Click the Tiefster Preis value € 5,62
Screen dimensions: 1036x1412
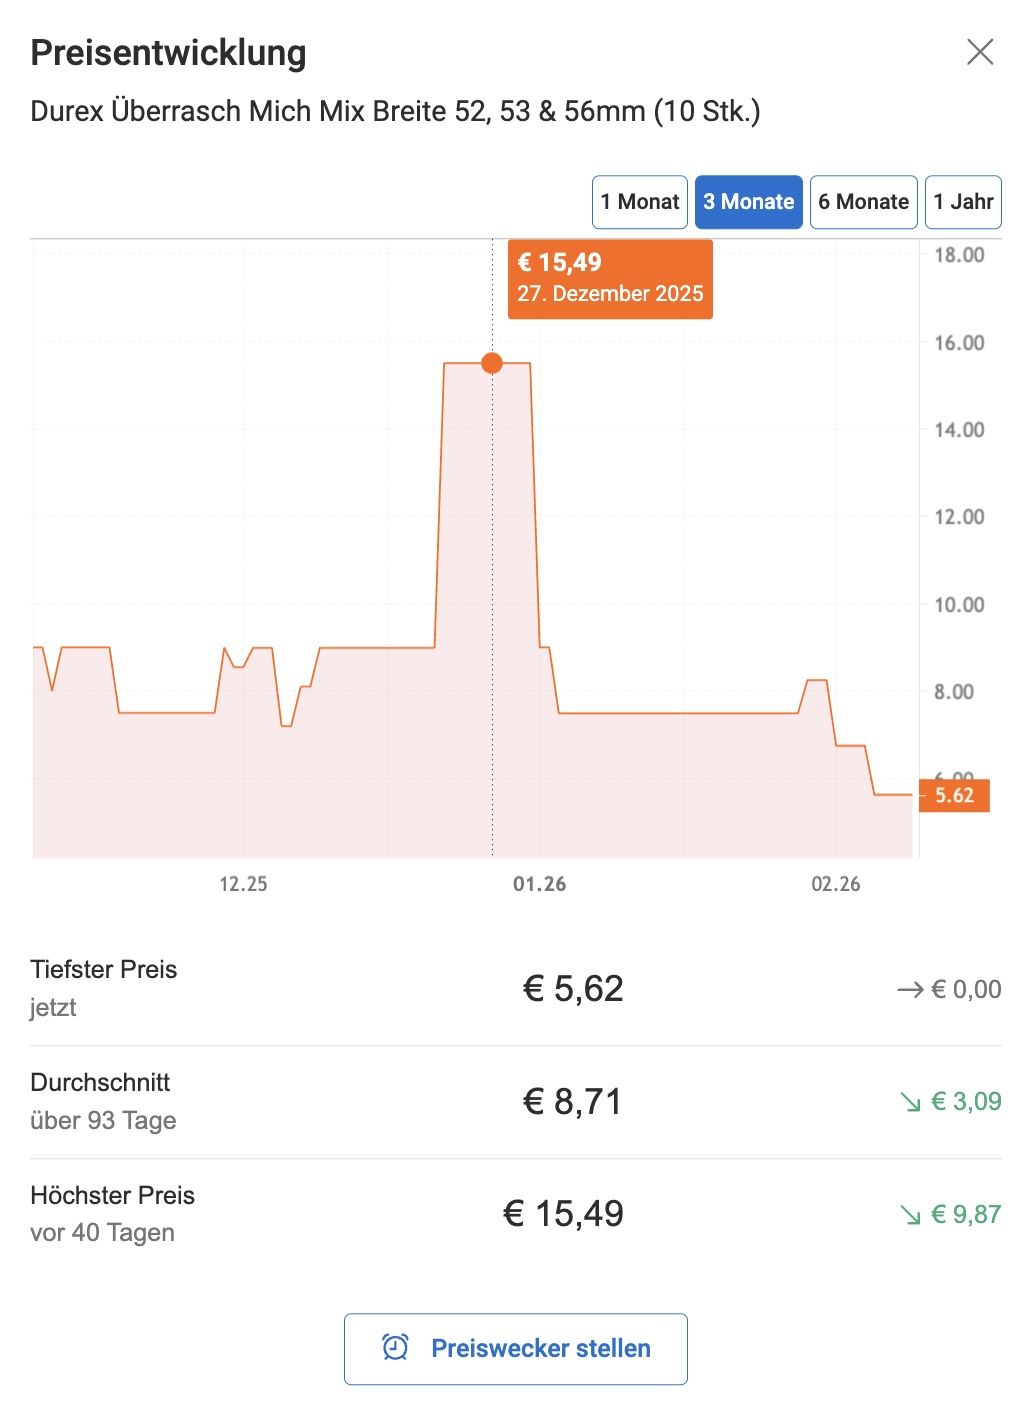coord(573,989)
